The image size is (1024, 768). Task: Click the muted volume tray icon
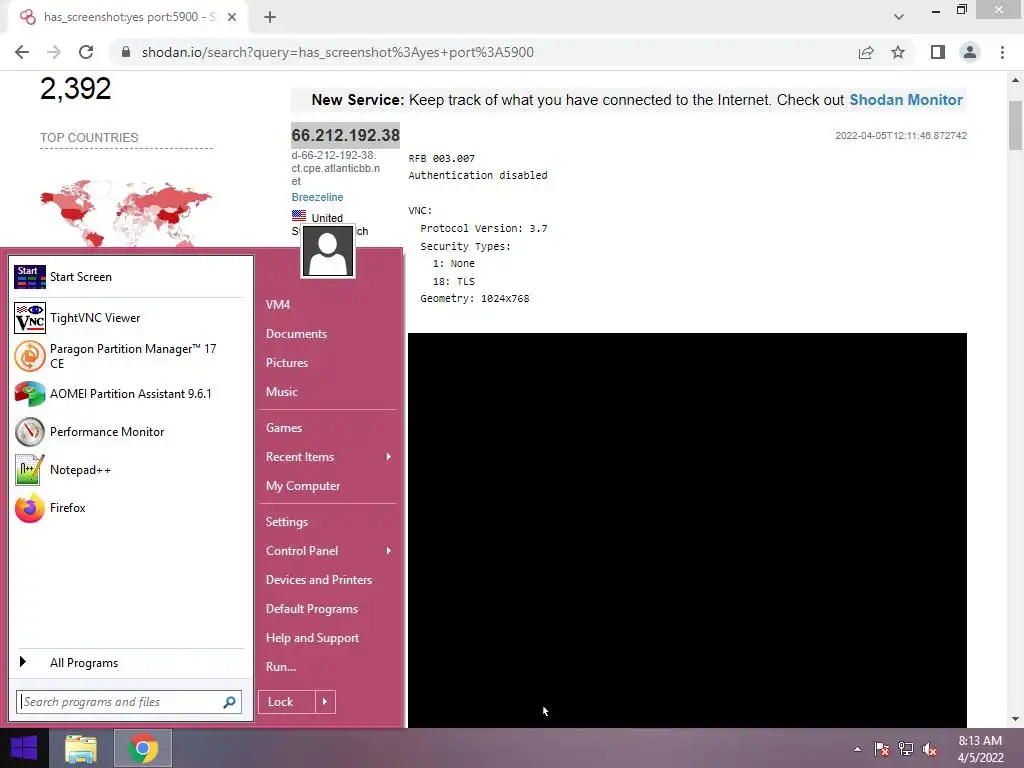click(930, 749)
